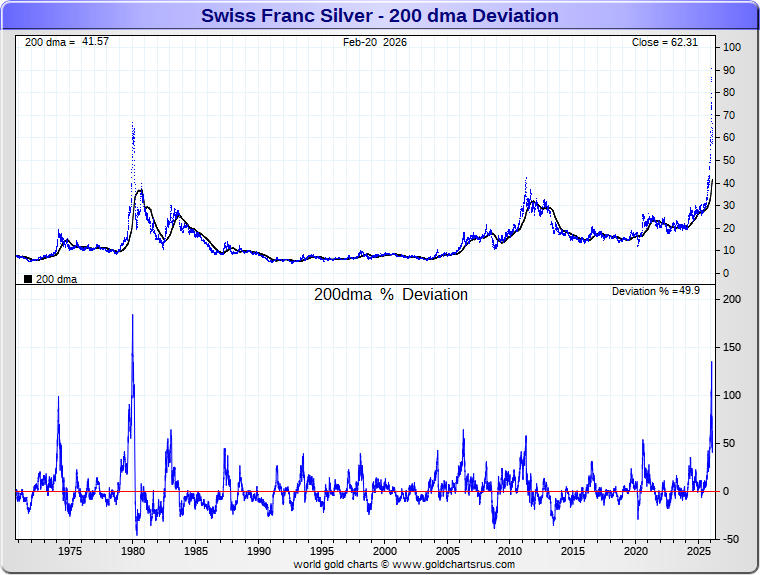The width and height of the screenshot is (760, 575).
Task: Click the 200 dma value 41.57
Action: 95,42
